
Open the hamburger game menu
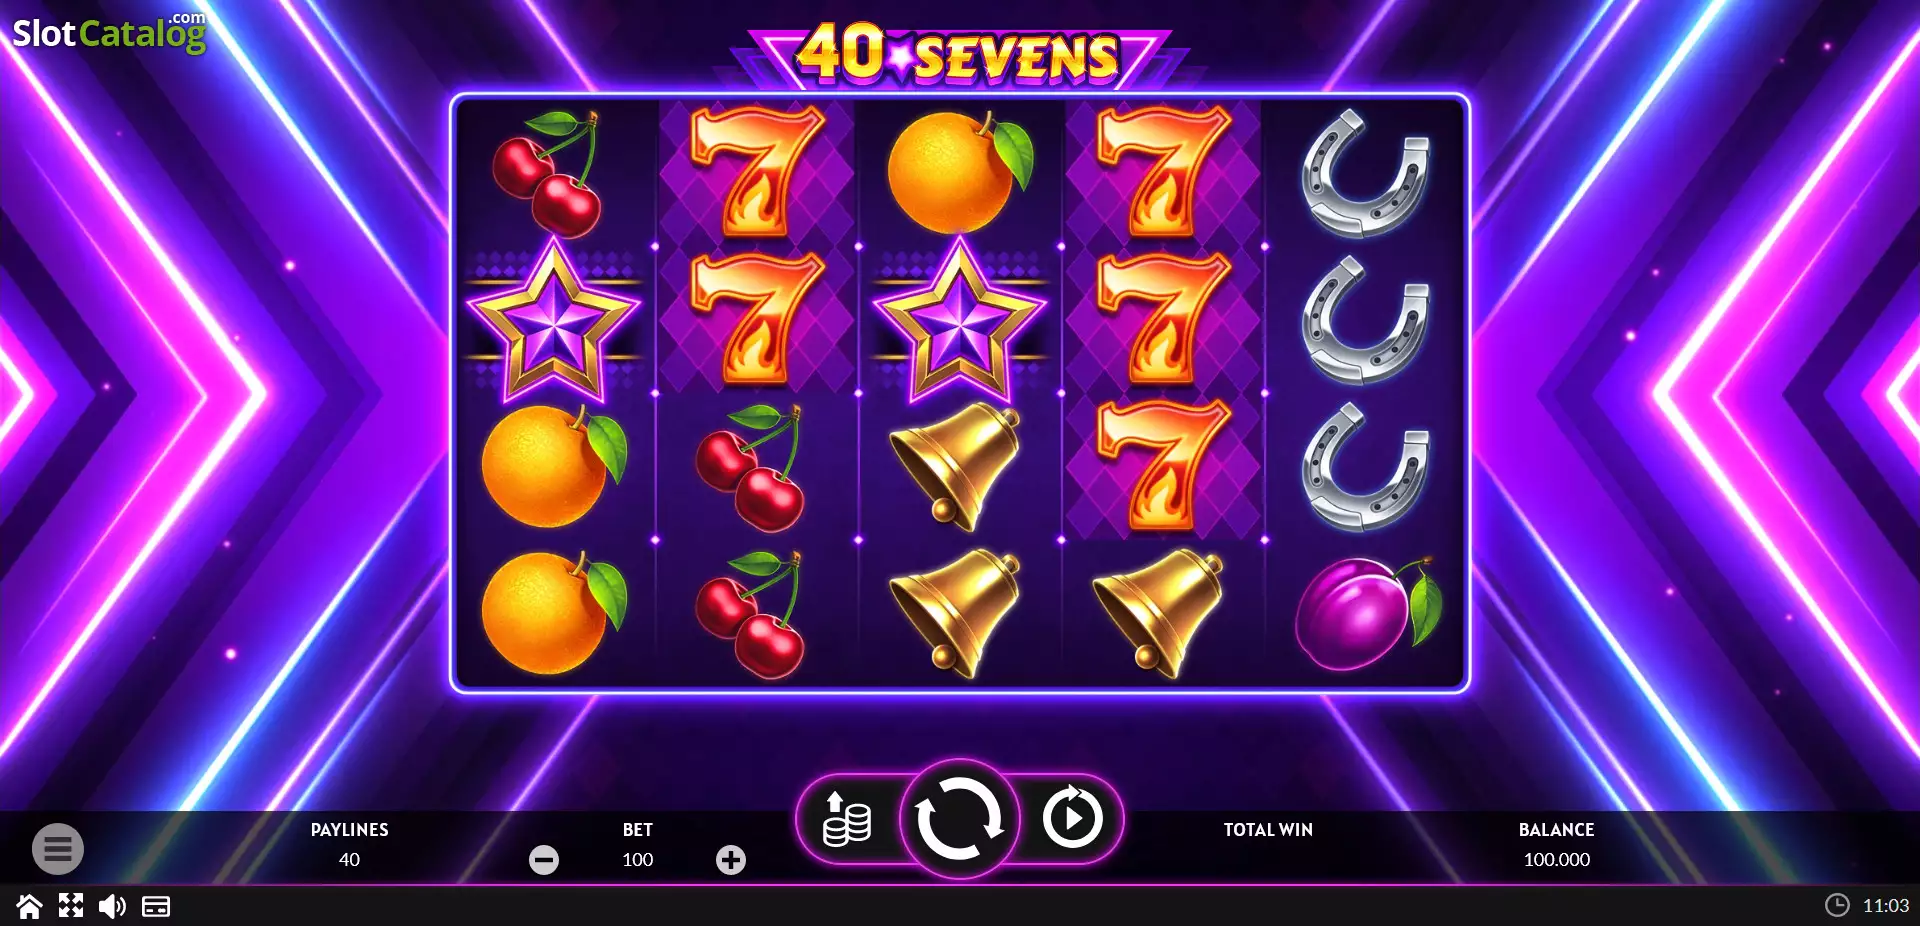pyautogui.click(x=58, y=849)
